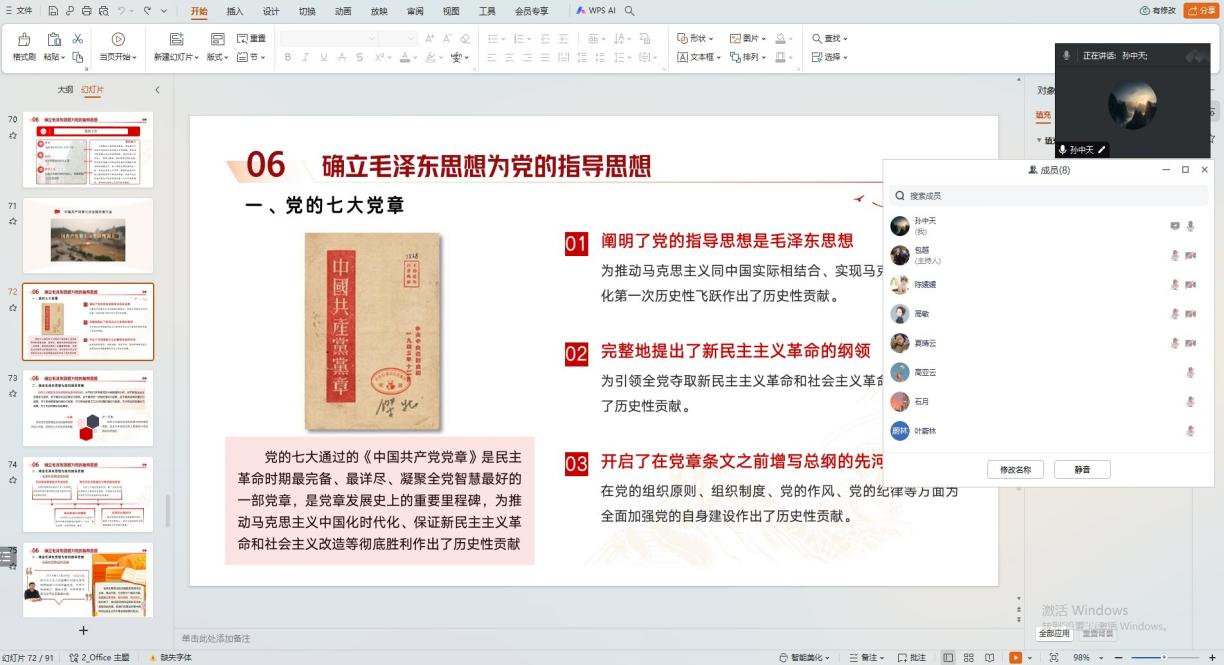Toggle normal view button in status bar

[x=948, y=657]
